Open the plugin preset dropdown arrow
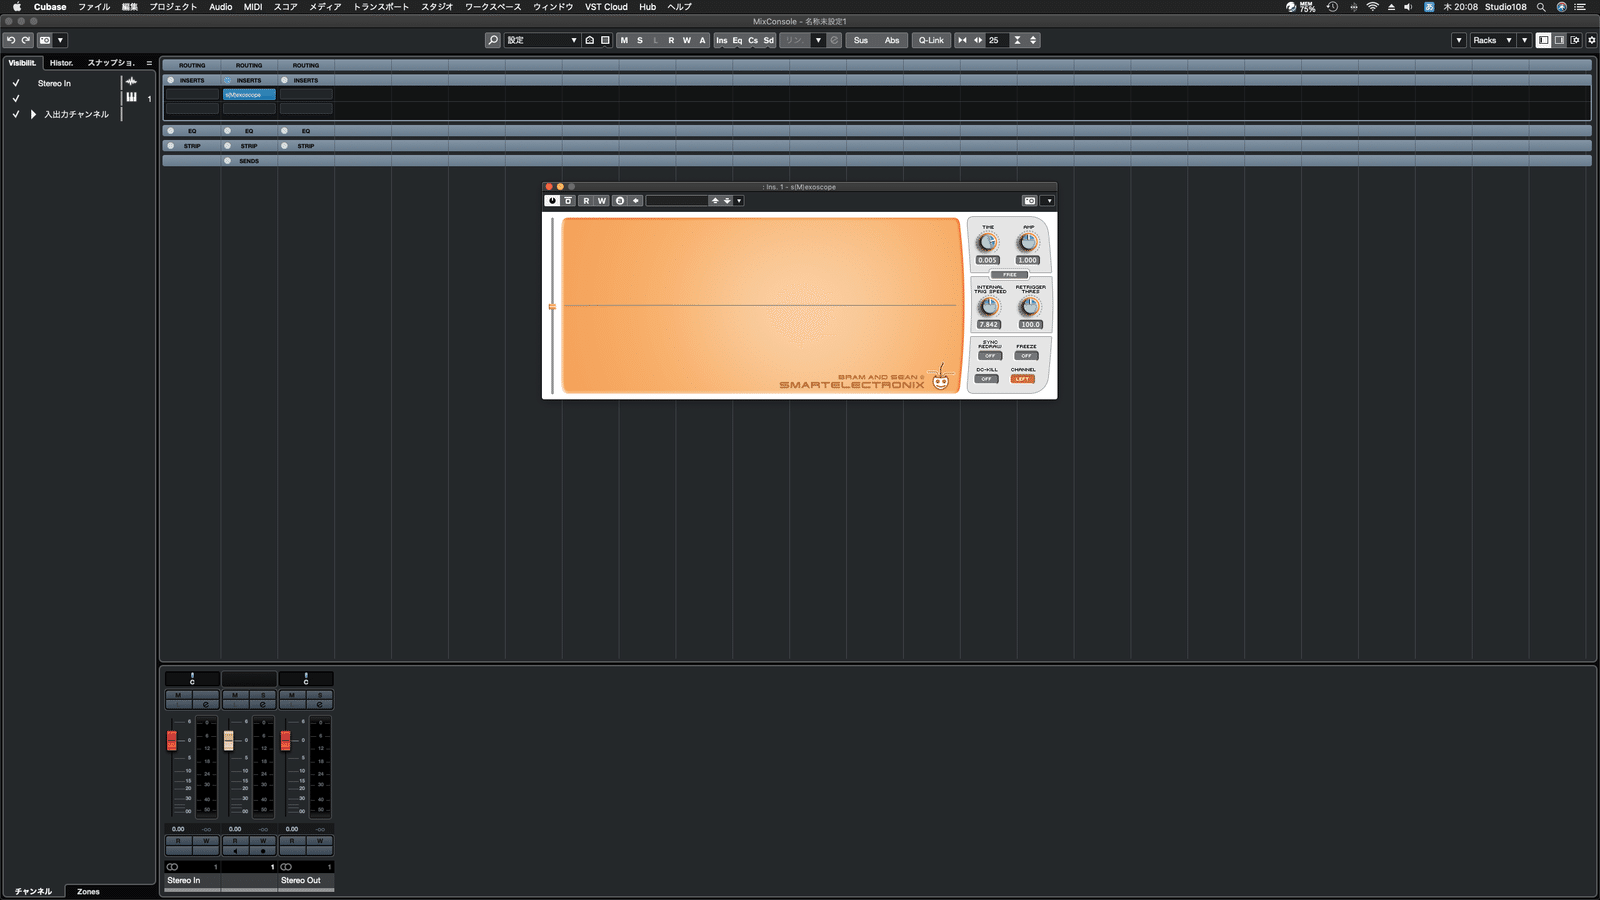The height and width of the screenshot is (900, 1600). 739,201
